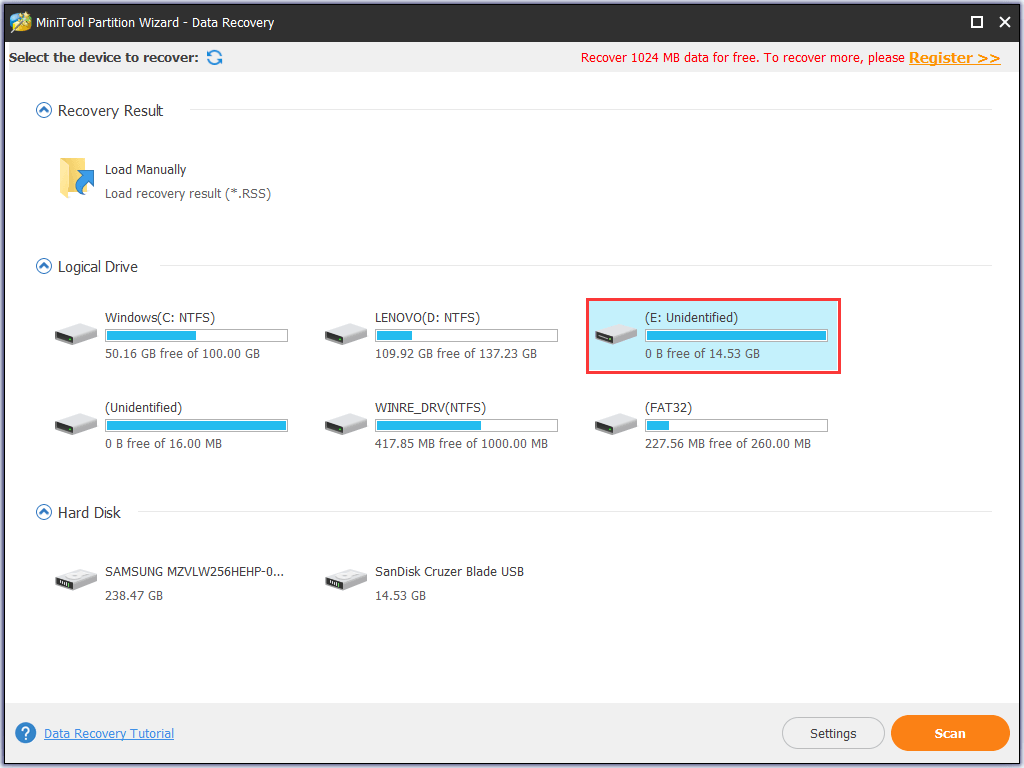Click the blue help question mark icon
Viewport: 1024px width, 768px height.
pos(25,733)
